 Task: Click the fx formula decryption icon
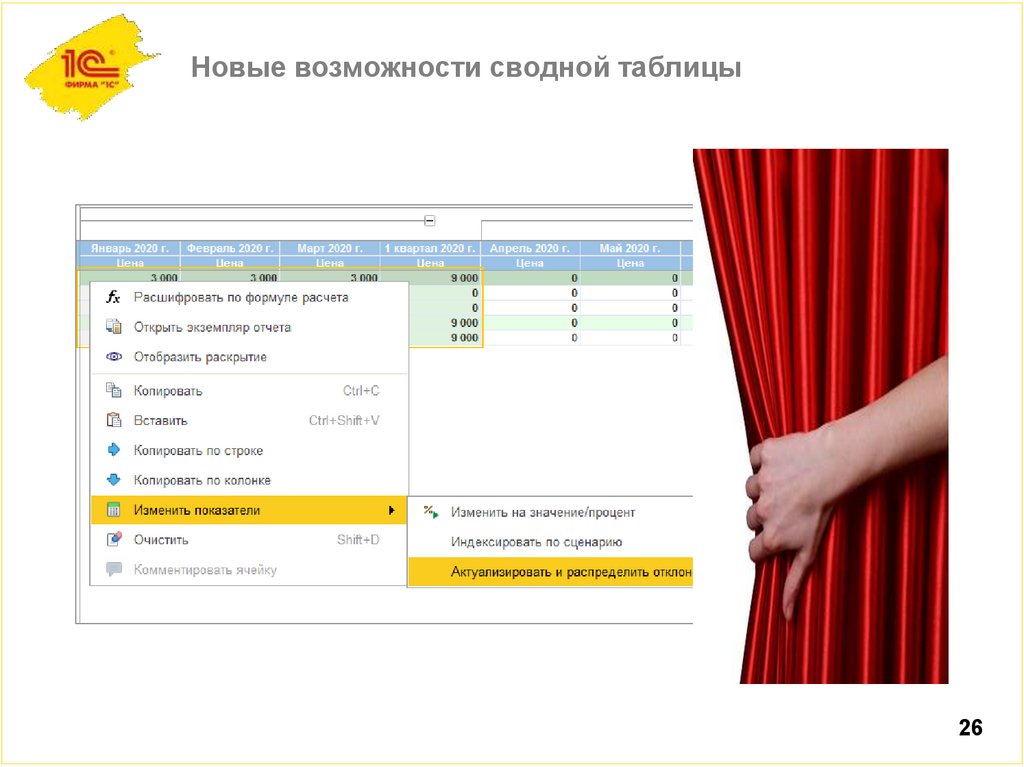[113, 297]
